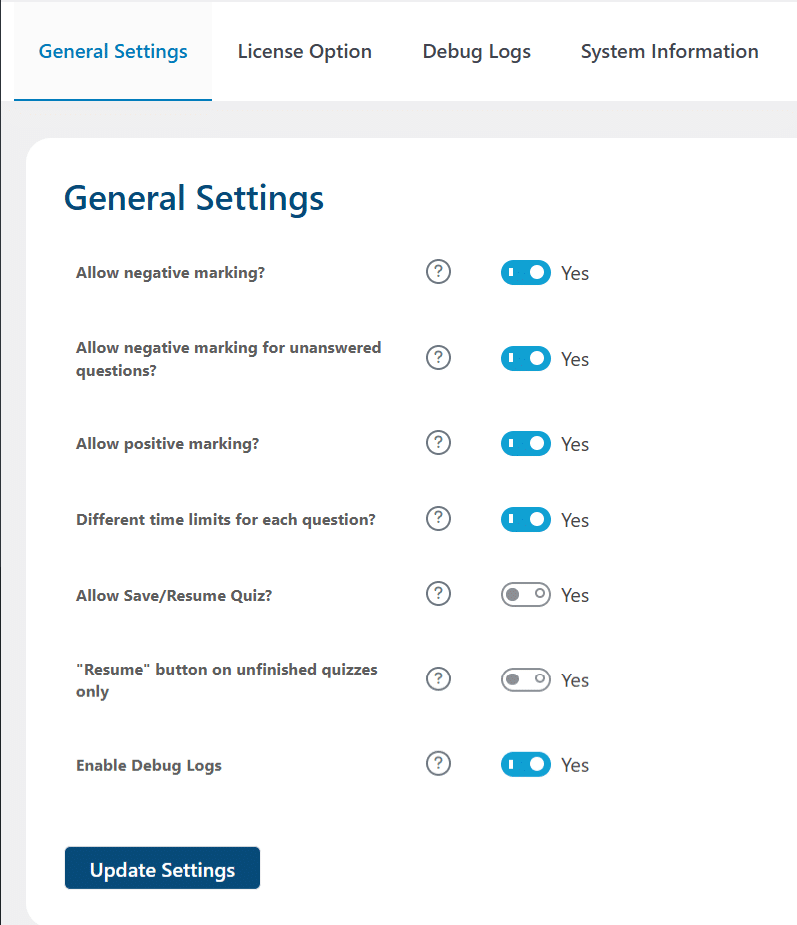This screenshot has width=797, height=925.
Task: Select the General Settings tab
Action: tap(113, 51)
